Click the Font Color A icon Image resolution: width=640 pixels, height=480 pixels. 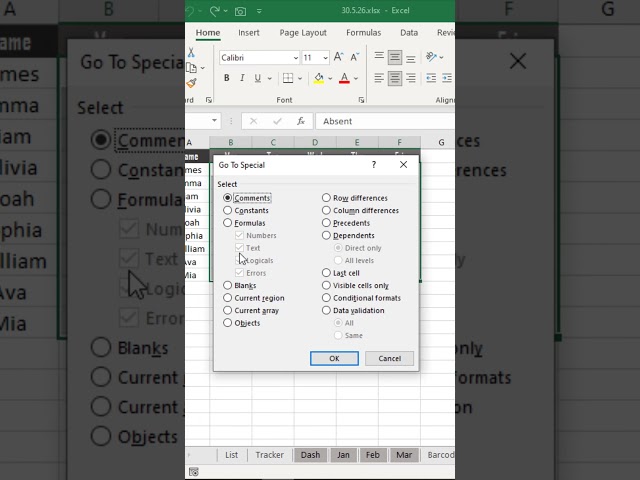344,78
